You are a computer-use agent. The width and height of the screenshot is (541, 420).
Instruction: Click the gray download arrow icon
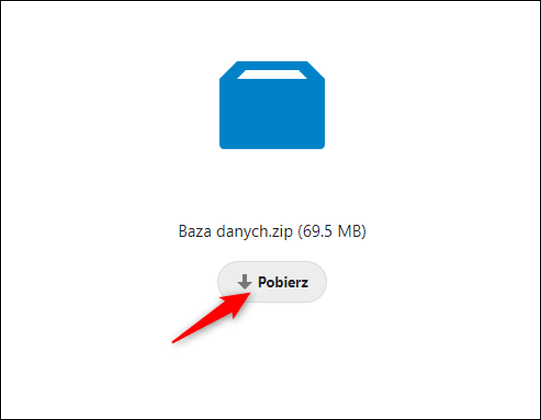click(x=245, y=282)
